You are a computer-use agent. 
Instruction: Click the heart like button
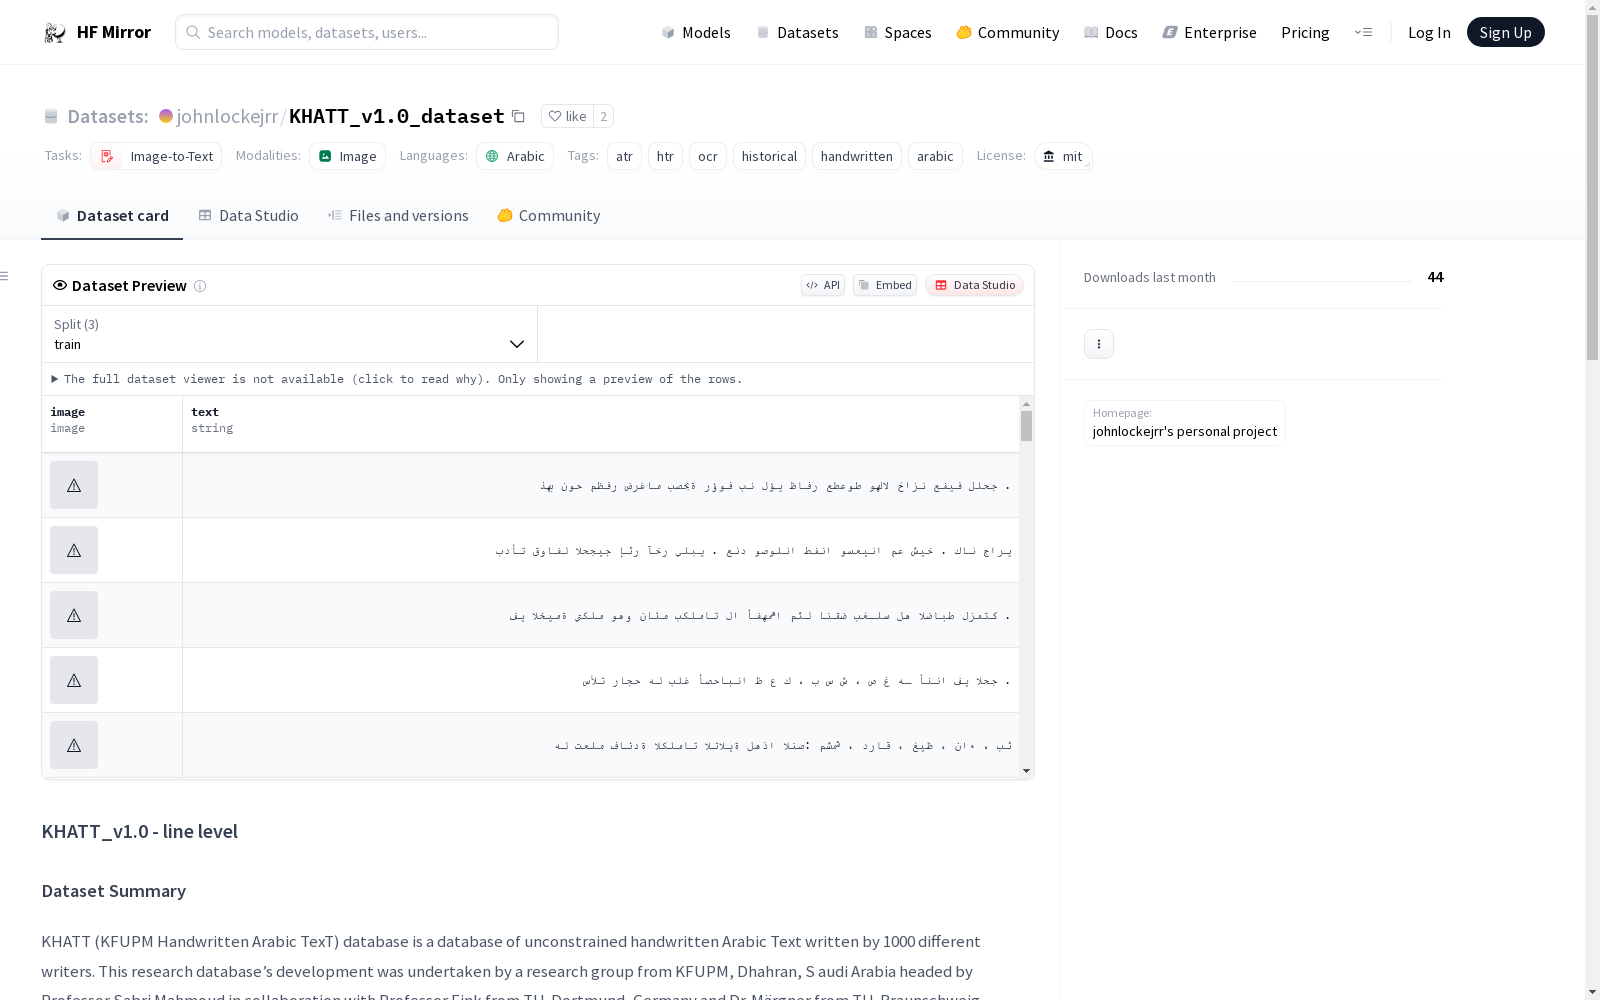click(567, 116)
